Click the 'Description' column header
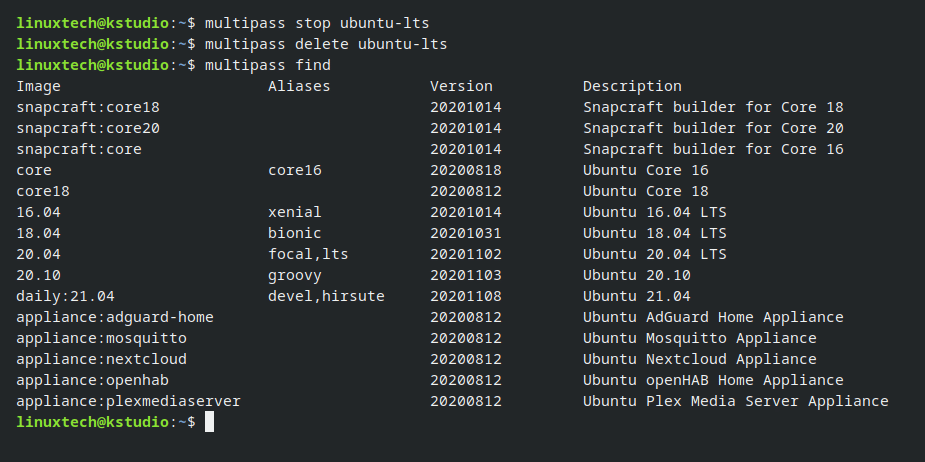This screenshot has height=462, width=925. [632, 86]
